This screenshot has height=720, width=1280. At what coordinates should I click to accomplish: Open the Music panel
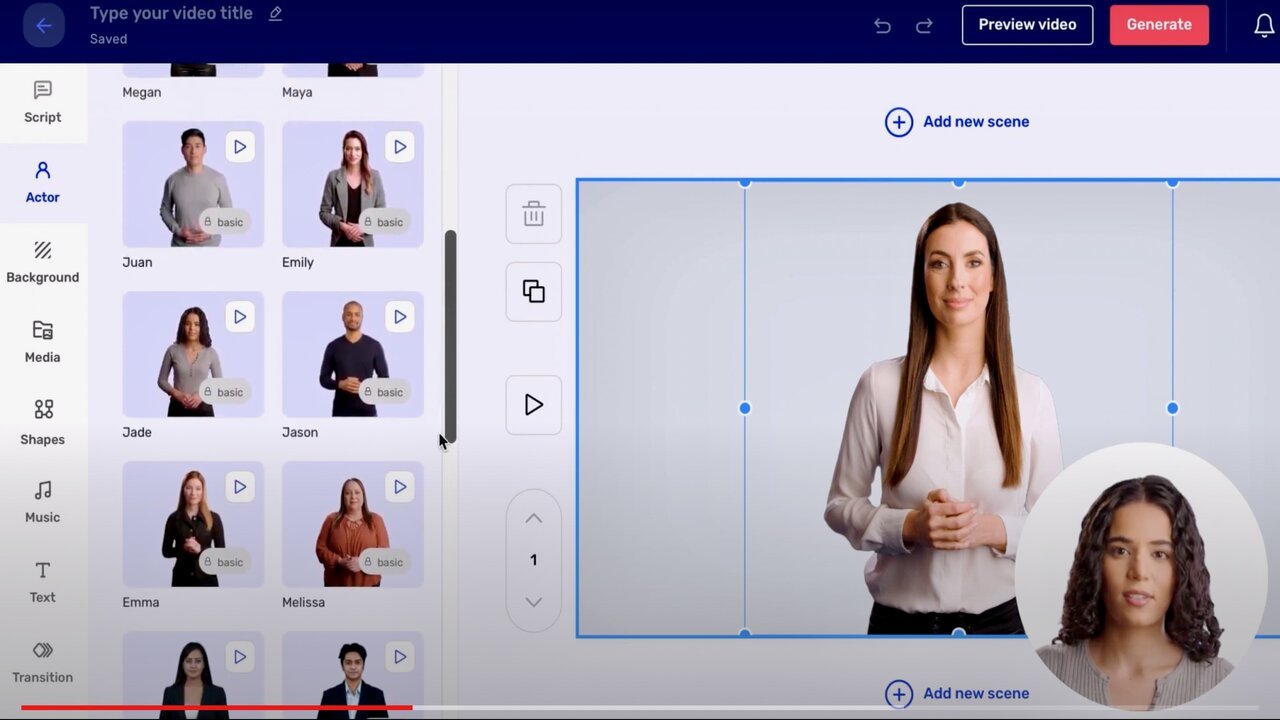pyautogui.click(x=42, y=500)
